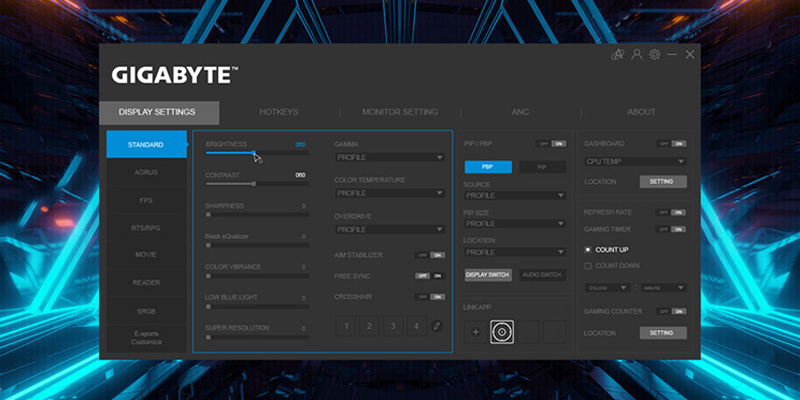Switch to the DISPLAY SETTINGS tab

pyautogui.click(x=159, y=112)
